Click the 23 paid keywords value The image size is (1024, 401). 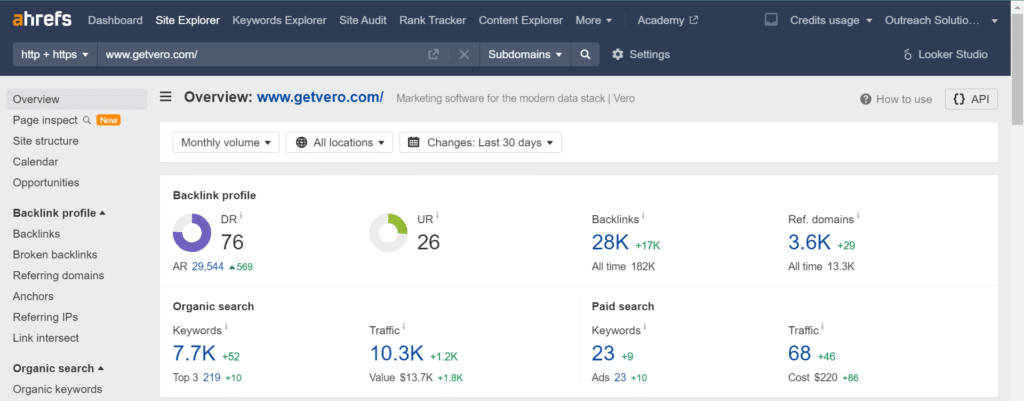(603, 353)
